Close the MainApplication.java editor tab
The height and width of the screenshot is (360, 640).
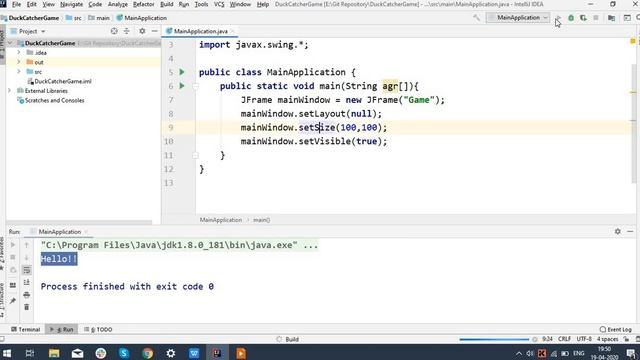(232, 31)
